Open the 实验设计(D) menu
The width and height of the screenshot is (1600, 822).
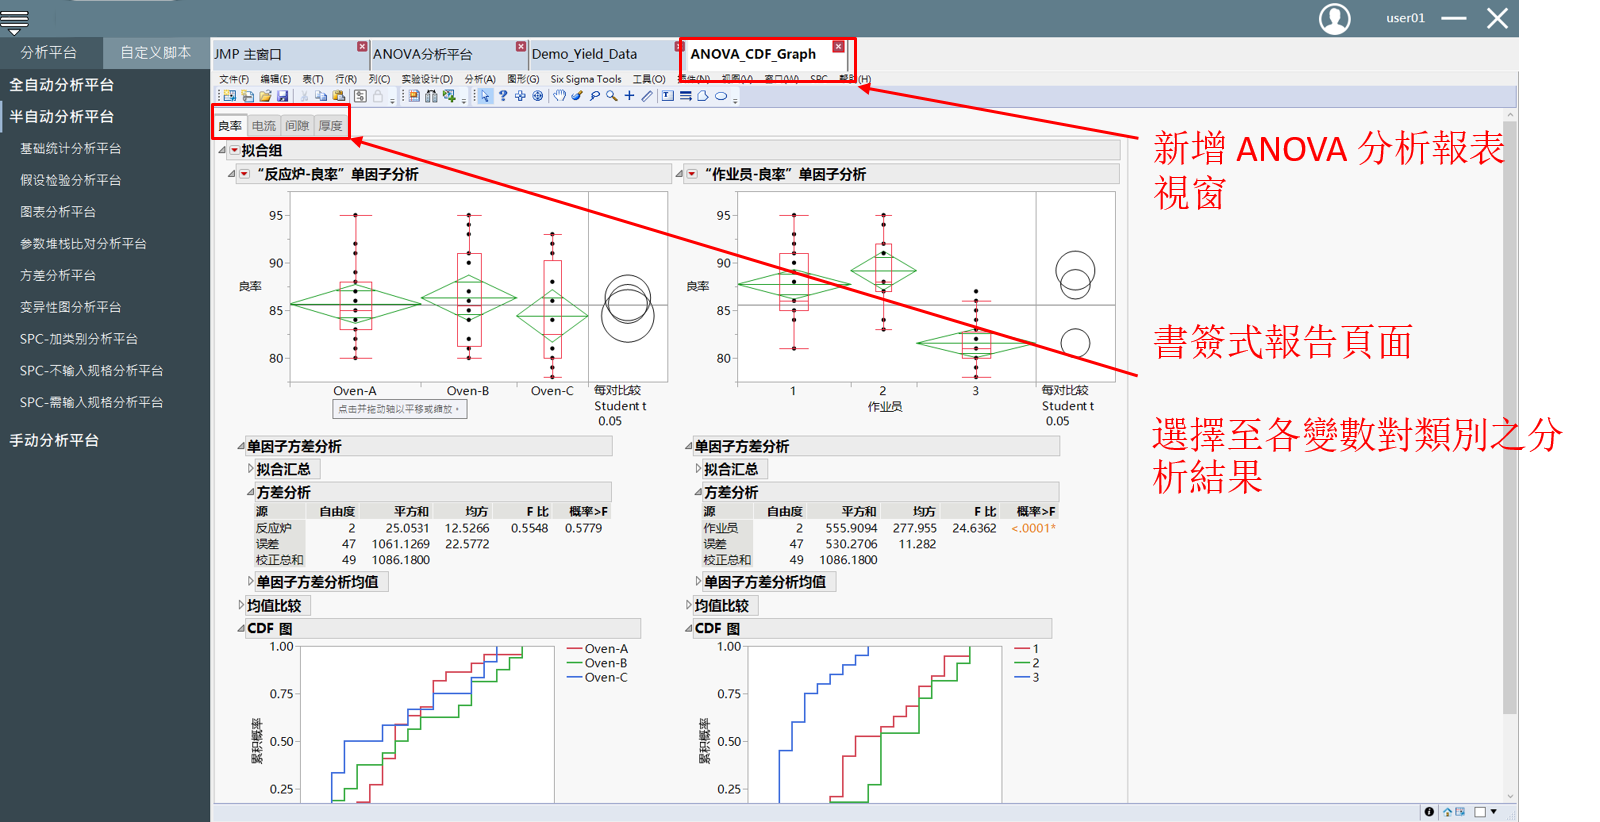(x=427, y=79)
